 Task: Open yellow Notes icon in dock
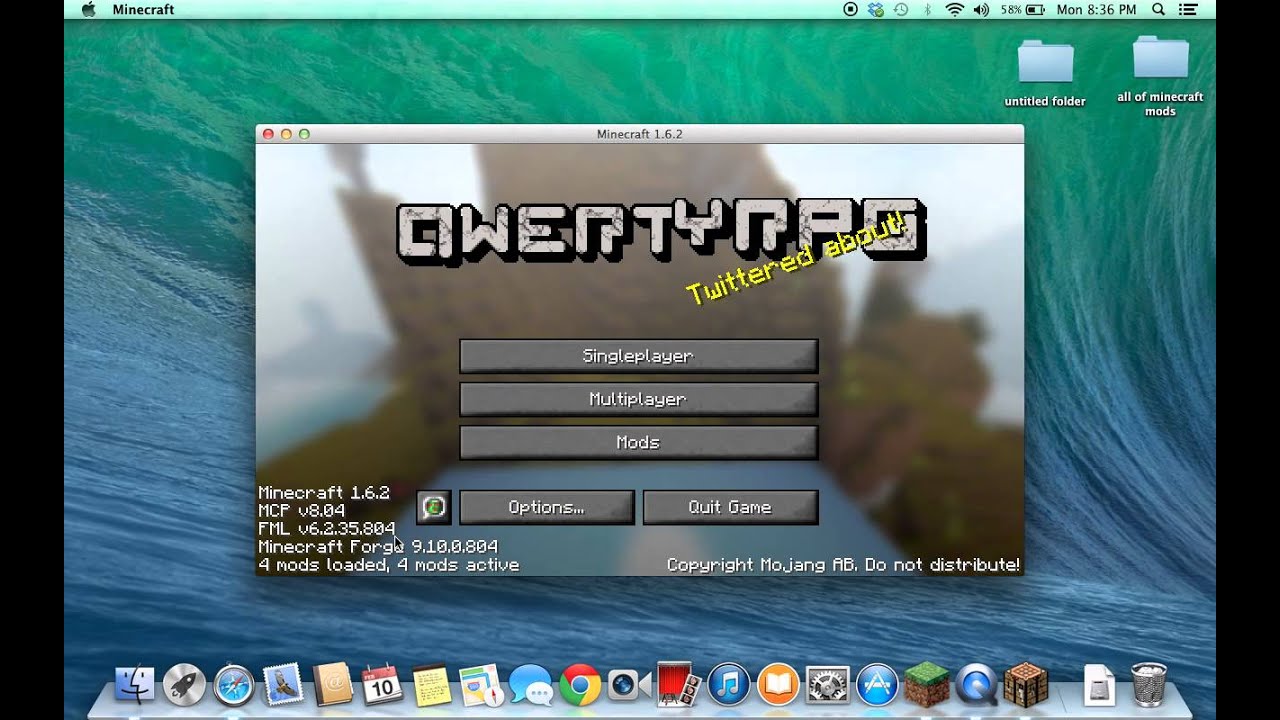(432, 685)
